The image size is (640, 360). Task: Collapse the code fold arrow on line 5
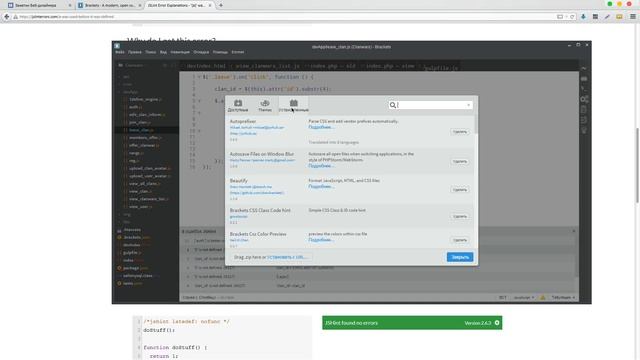(199, 100)
